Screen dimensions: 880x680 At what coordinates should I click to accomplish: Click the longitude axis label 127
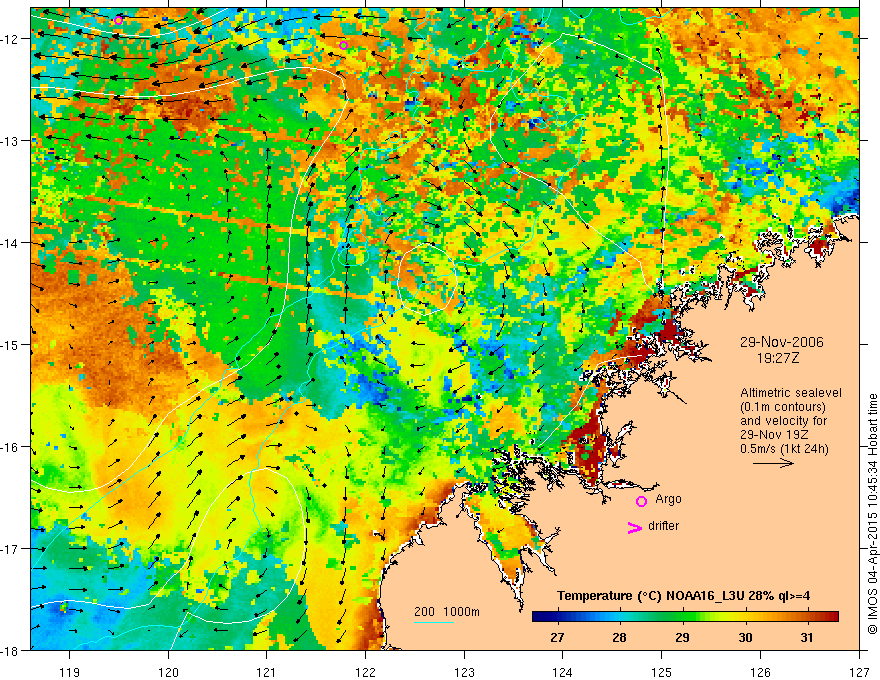[x=859, y=672]
